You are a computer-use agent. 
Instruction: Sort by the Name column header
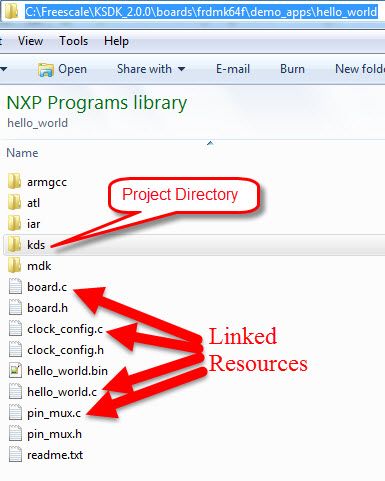coord(22,153)
